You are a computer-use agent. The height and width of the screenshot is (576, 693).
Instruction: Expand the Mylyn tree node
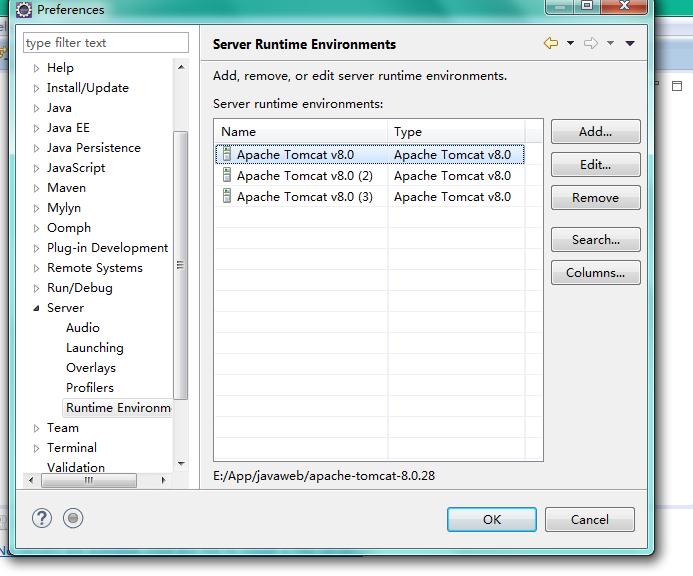point(36,208)
